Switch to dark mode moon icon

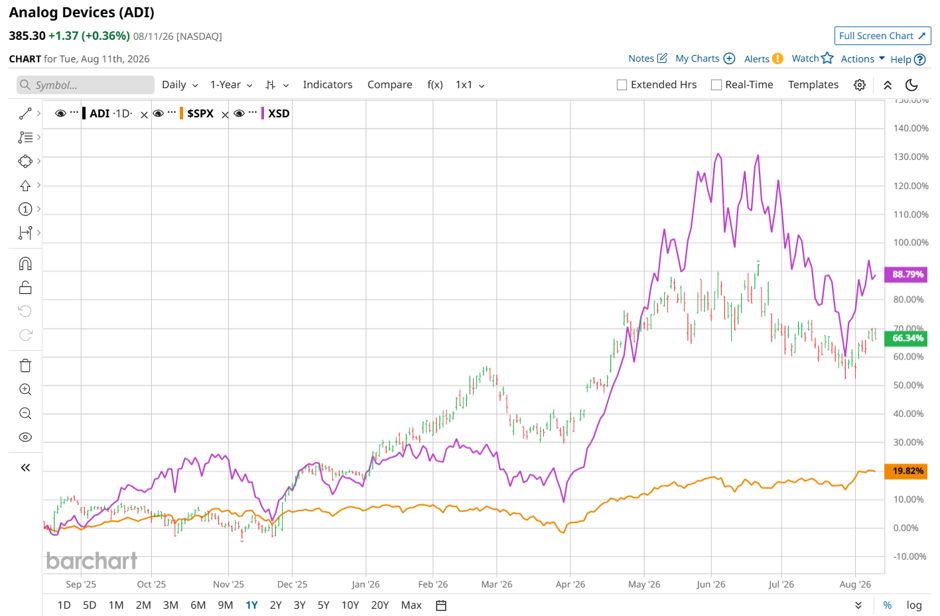pyautogui.click(x=911, y=85)
